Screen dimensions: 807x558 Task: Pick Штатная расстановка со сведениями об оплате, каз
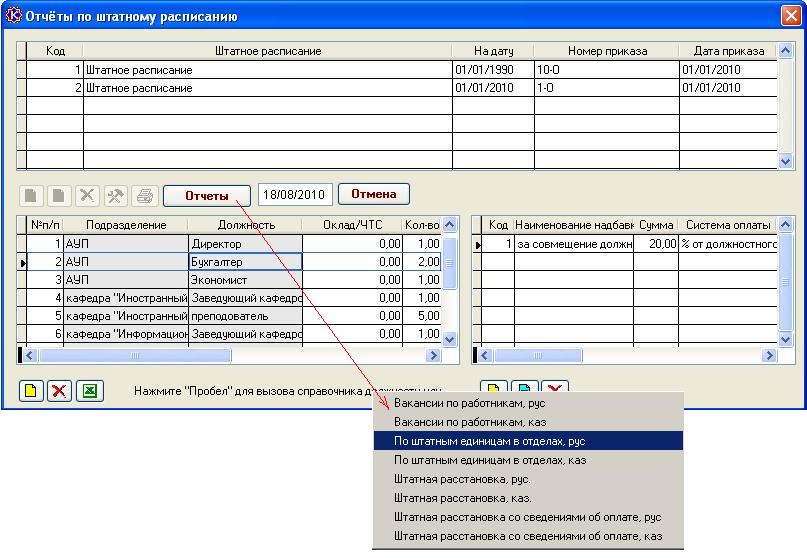click(528, 536)
